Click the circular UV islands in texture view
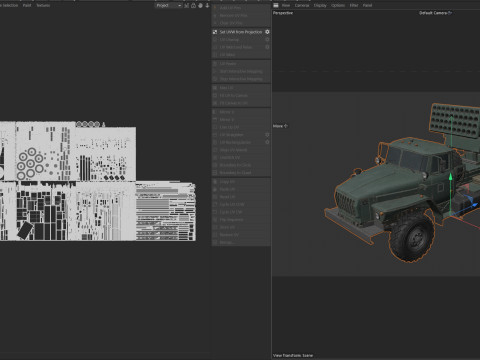This screenshot has width=480, height=360. click(x=30, y=164)
